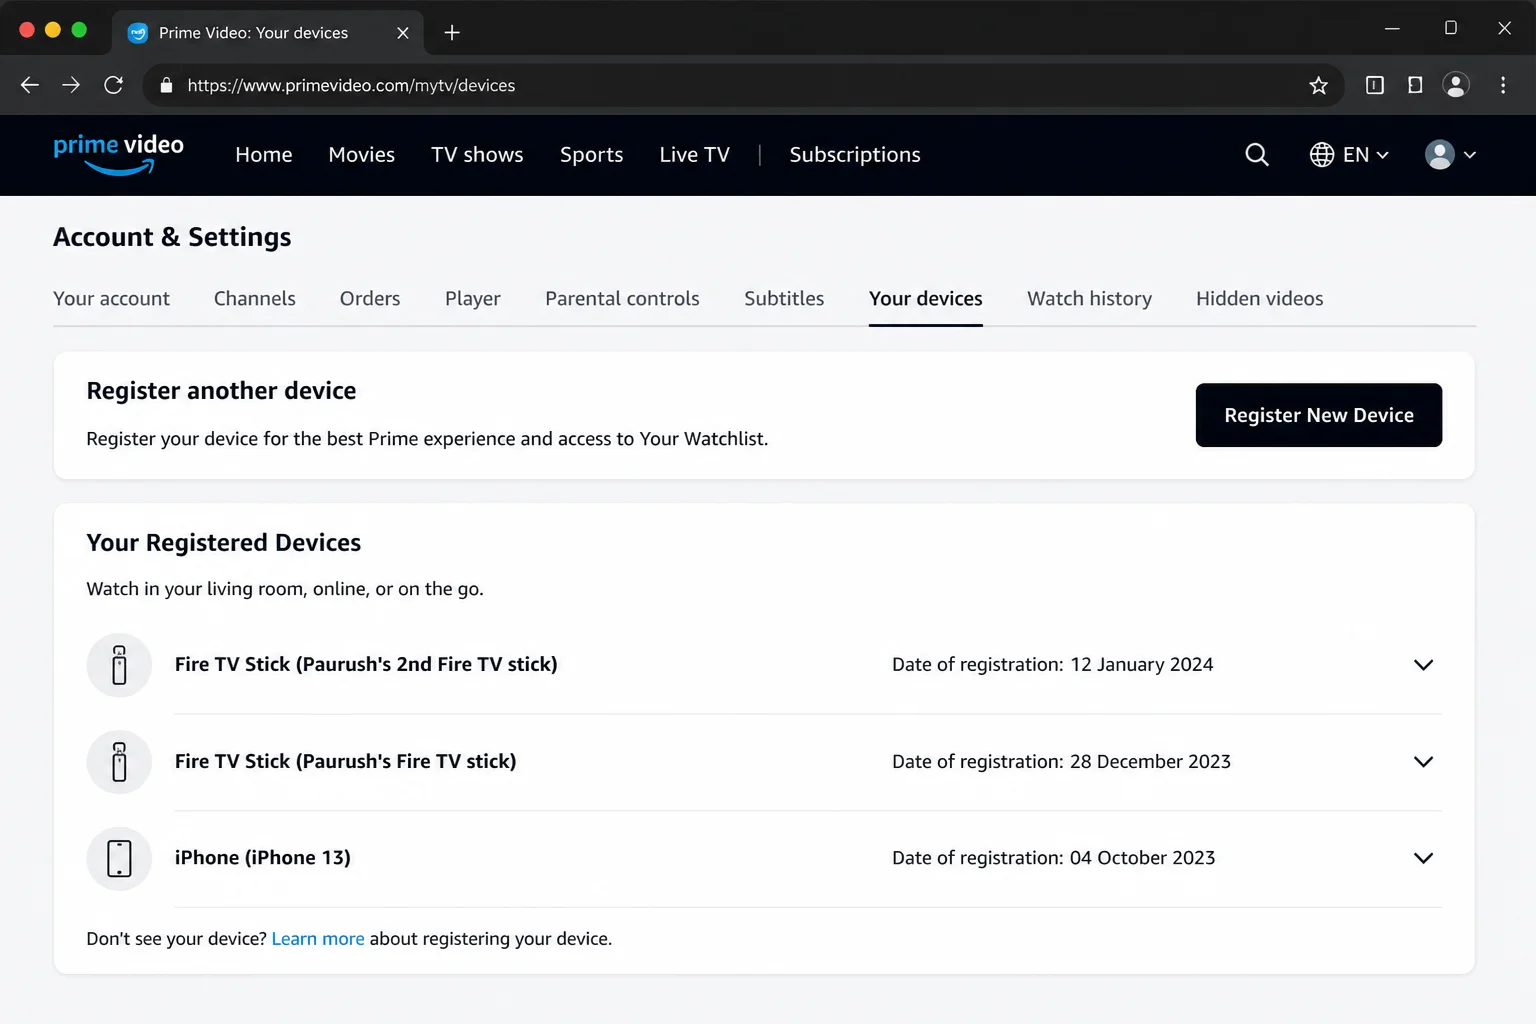Click the lock site info icon
Viewport: 1536px width, 1024px height.
tap(166, 85)
